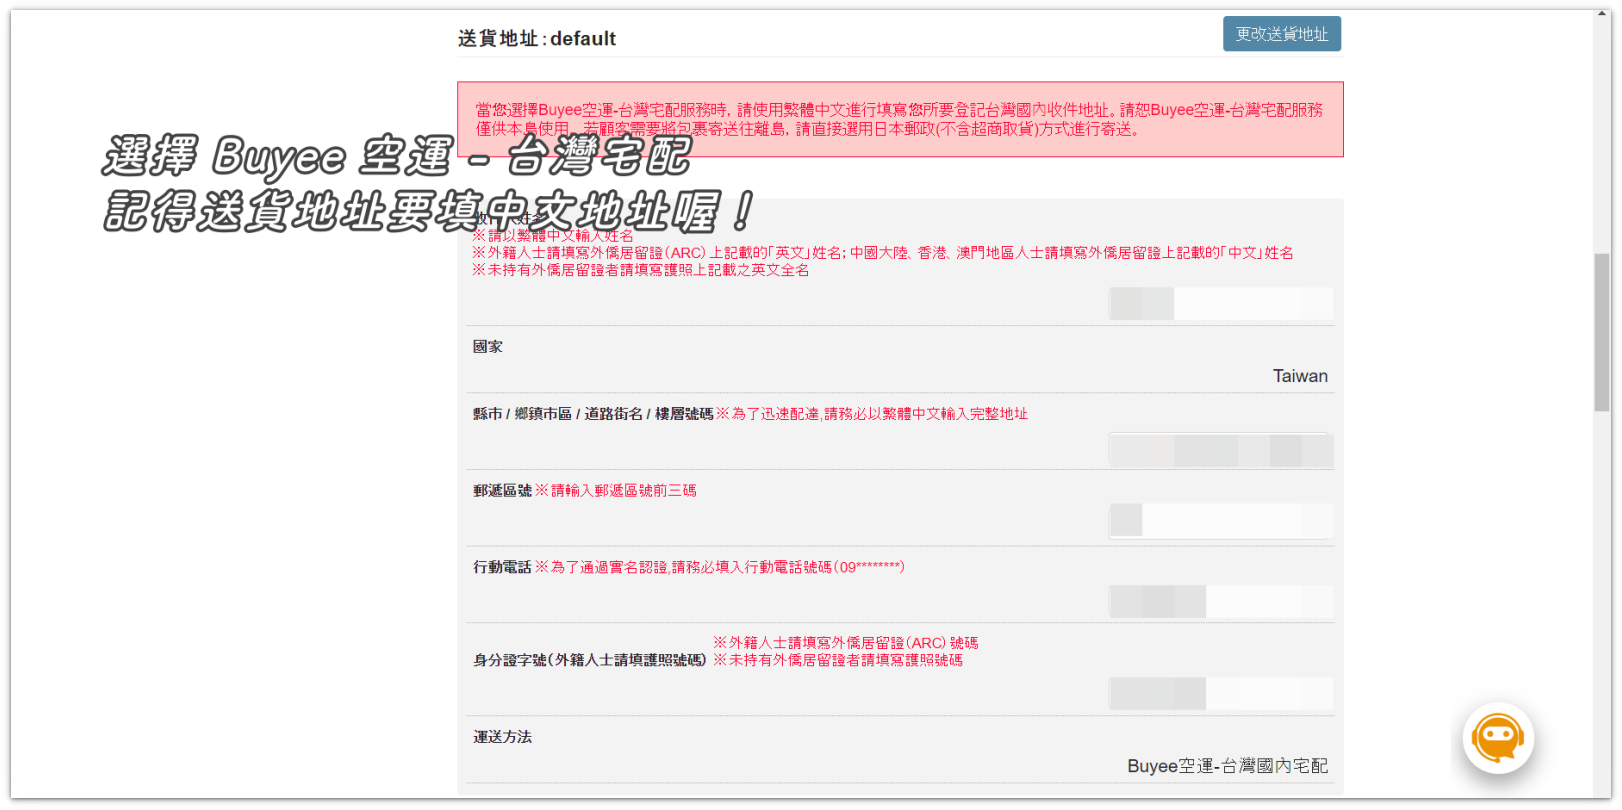Click the vertical page scrollbar thumb
This screenshot has height=810, width=1622.
click(x=1602, y=332)
